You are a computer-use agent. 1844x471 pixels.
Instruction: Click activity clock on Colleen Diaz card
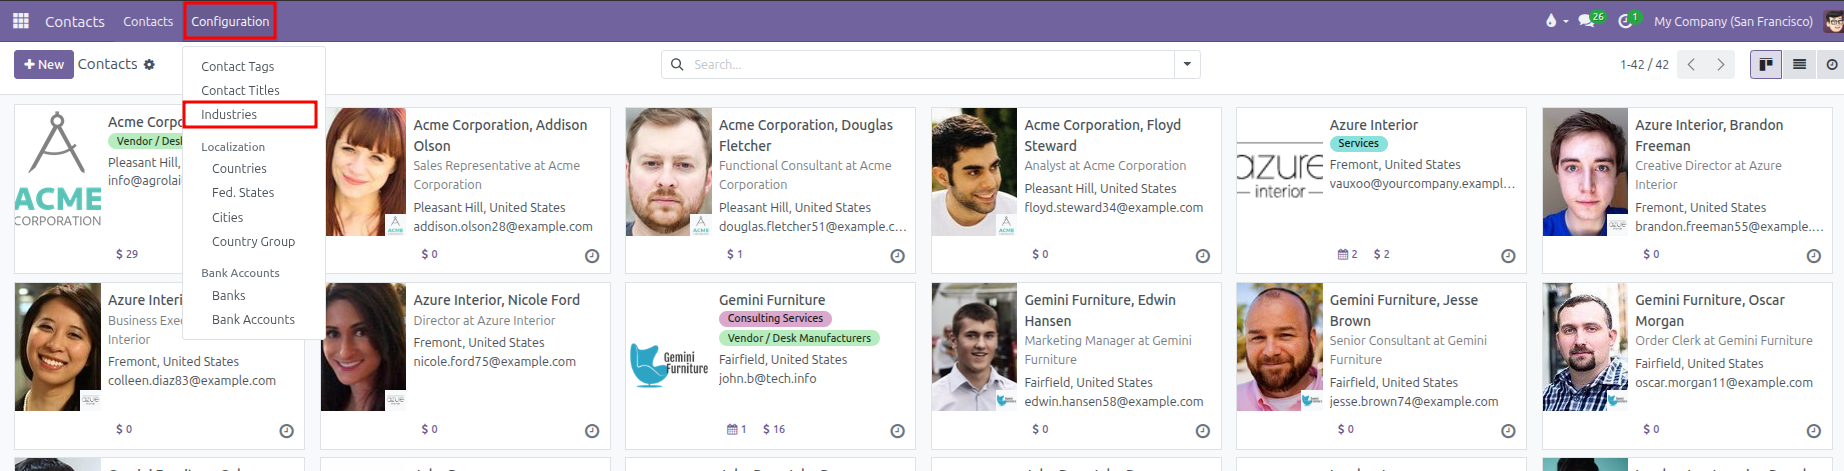287,431
